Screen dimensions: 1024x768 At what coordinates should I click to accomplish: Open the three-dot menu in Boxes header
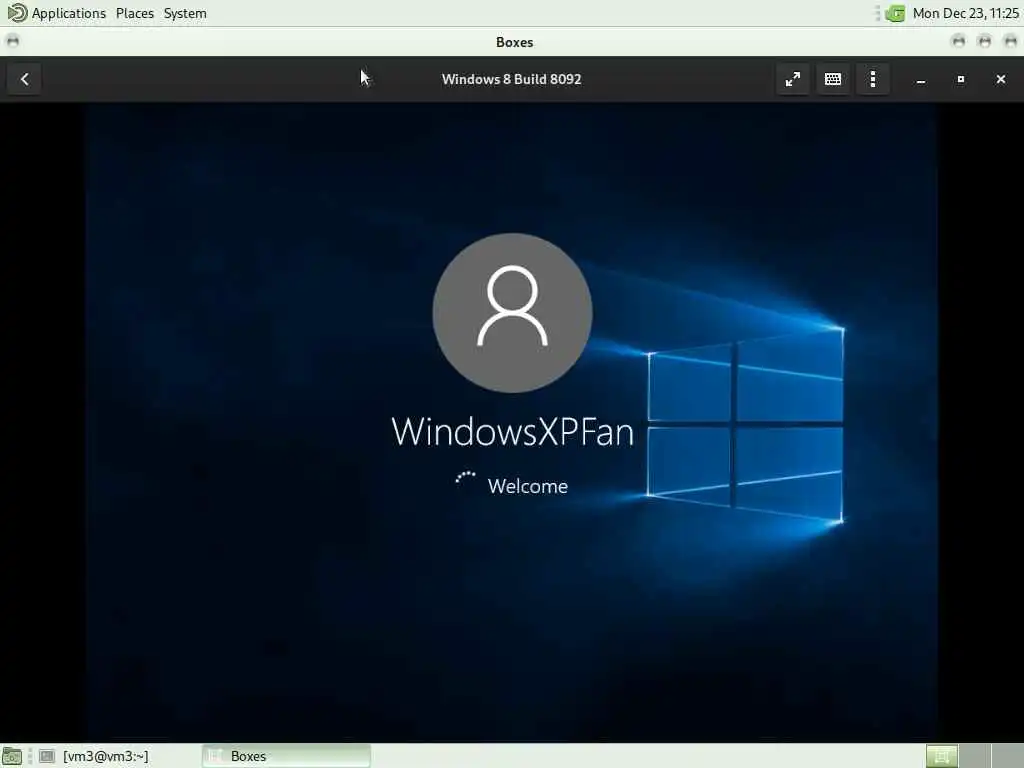[873, 79]
